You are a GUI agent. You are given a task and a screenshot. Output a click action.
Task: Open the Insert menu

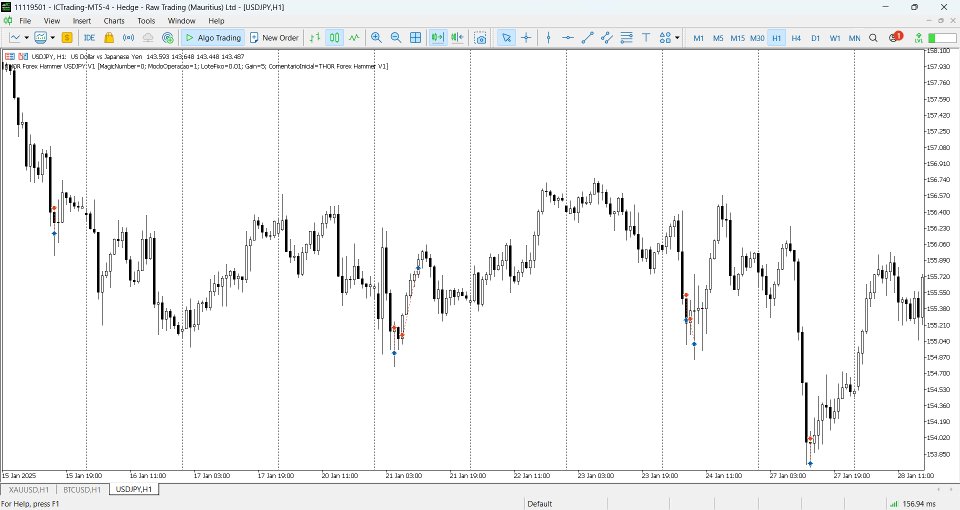(x=81, y=21)
